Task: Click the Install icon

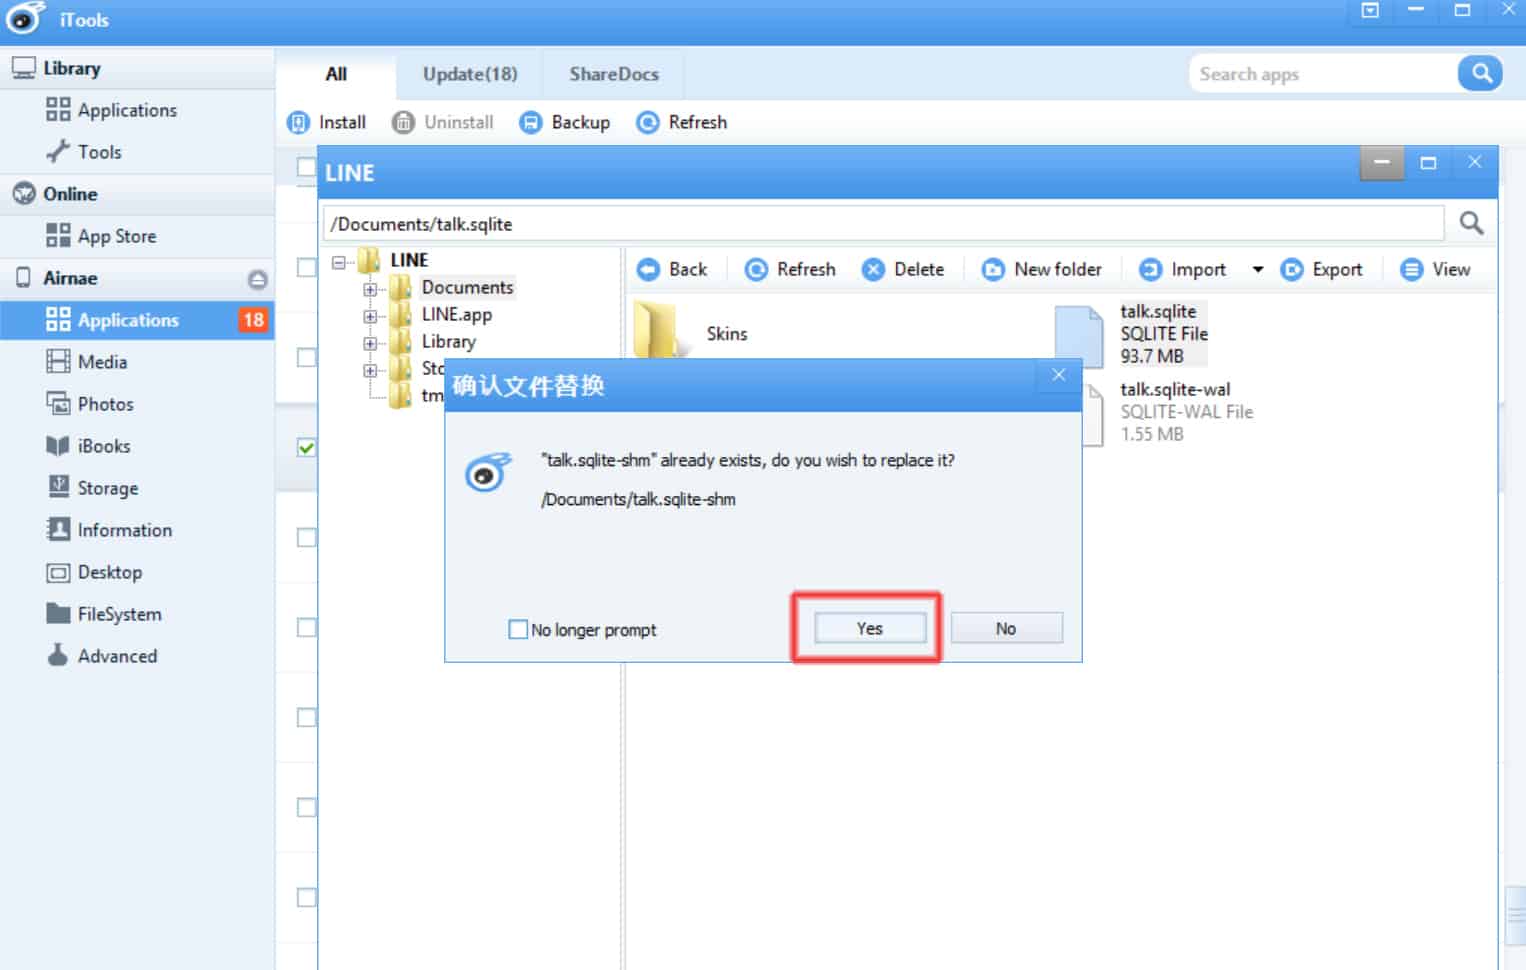Action: click(298, 123)
